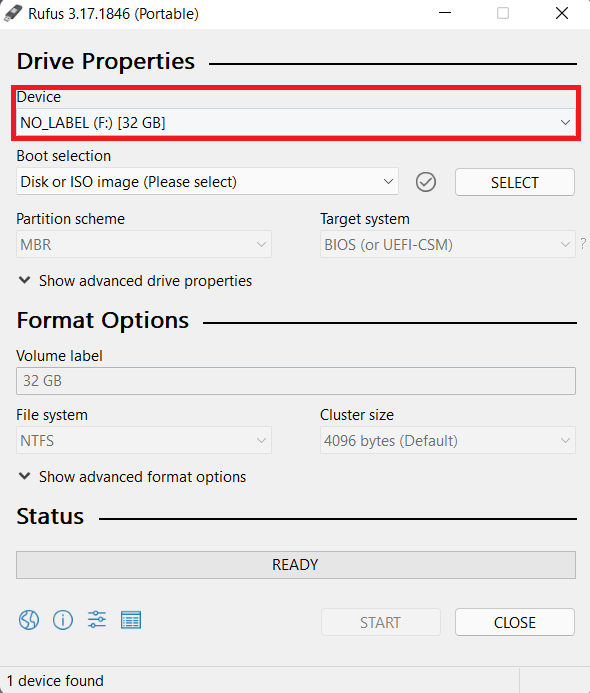The image size is (590, 693).
Task: Expand Show advanced drive properties
Action: pos(135,281)
